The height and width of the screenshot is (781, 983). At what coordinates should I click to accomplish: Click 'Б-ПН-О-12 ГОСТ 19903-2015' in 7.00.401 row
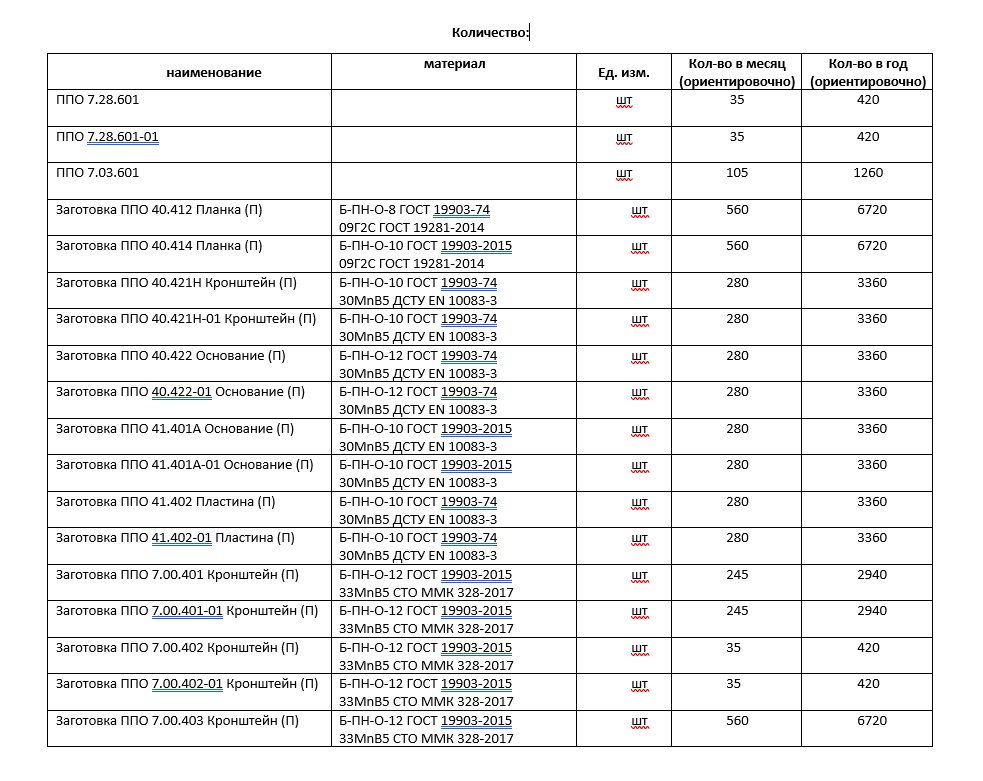coord(426,575)
